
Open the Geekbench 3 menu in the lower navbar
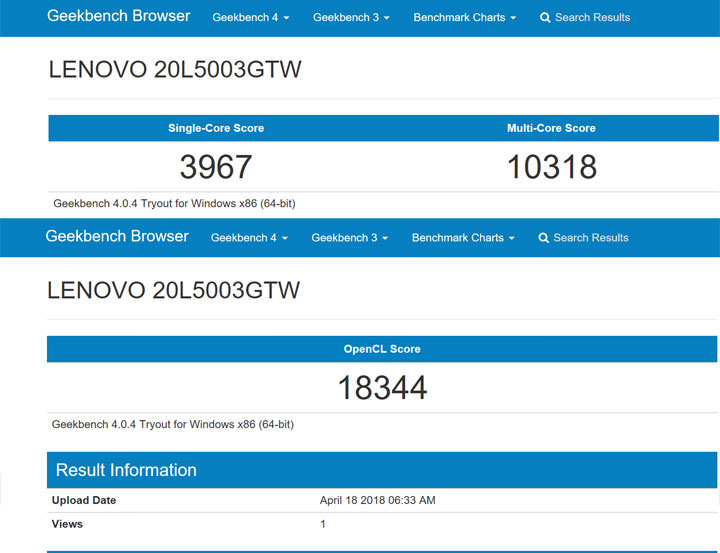pyautogui.click(x=349, y=238)
